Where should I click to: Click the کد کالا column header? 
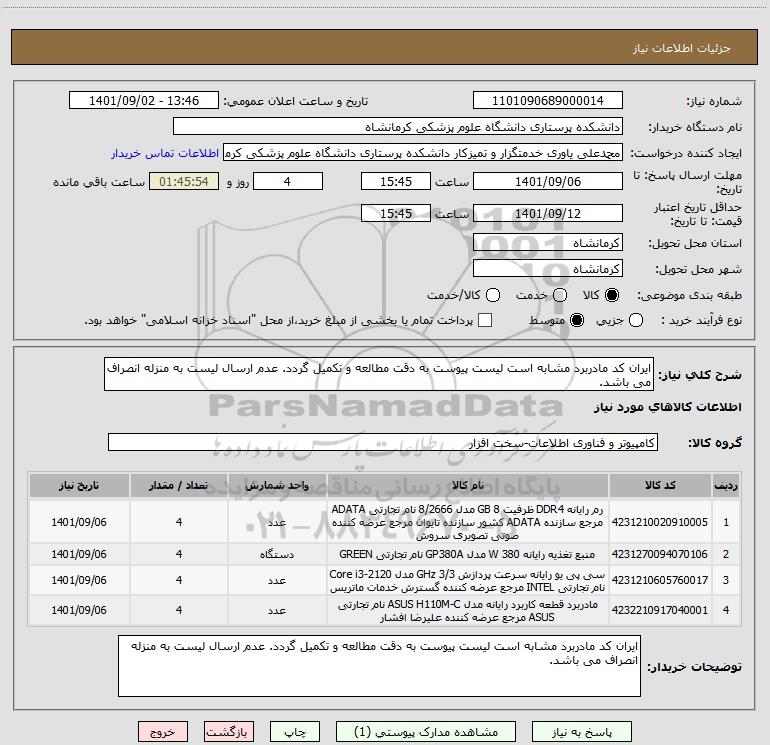tap(660, 485)
